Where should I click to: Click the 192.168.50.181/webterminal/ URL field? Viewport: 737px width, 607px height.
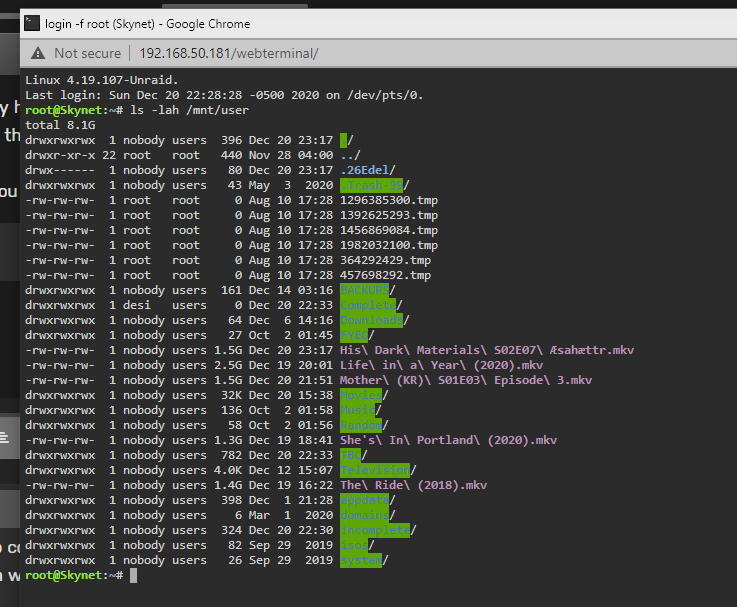pos(229,53)
